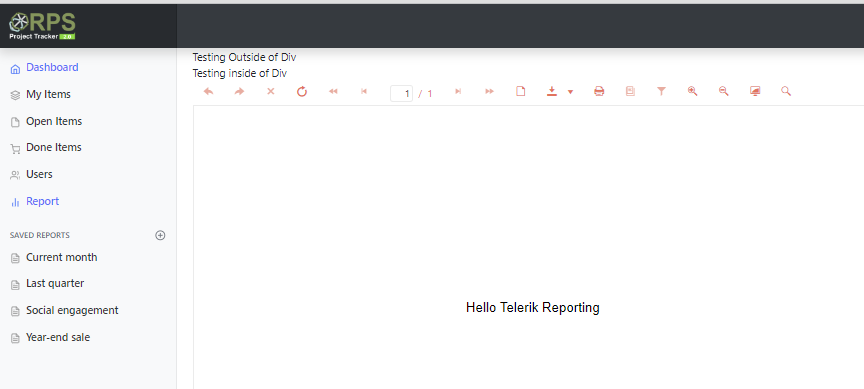This screenshot has height=389, width=864.
Task: Search in report with magnifier icon
Action: (x=786, y=91)
